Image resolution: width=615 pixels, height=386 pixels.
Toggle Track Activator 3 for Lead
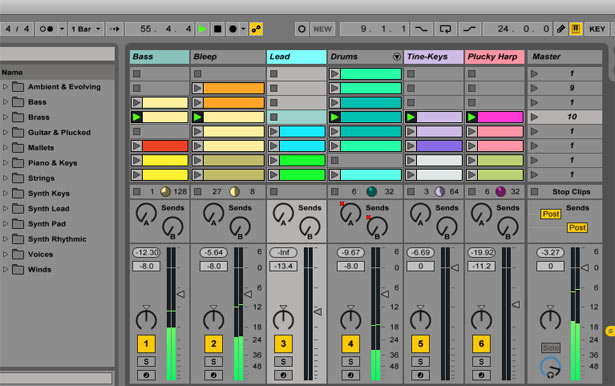coord(283,344)
